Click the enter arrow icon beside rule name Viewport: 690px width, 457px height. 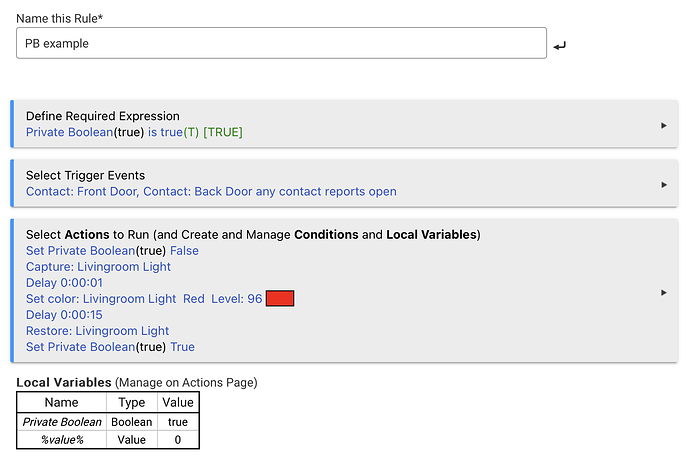click(x=560, y=46)
